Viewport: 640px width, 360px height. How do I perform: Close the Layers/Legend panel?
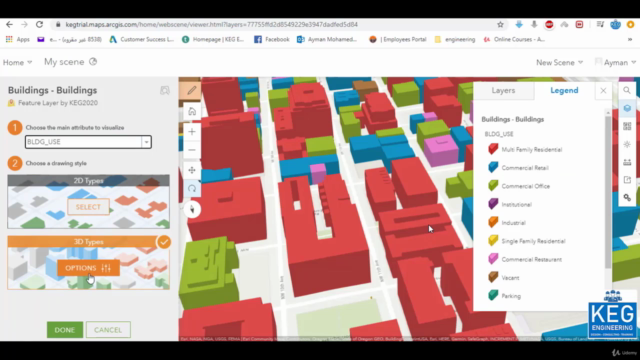(x=603, y=91)
